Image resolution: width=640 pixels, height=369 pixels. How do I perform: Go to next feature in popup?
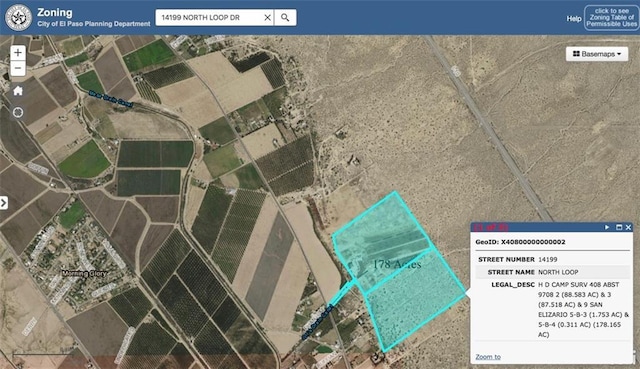pyautogui.click(x=607, y=227)
